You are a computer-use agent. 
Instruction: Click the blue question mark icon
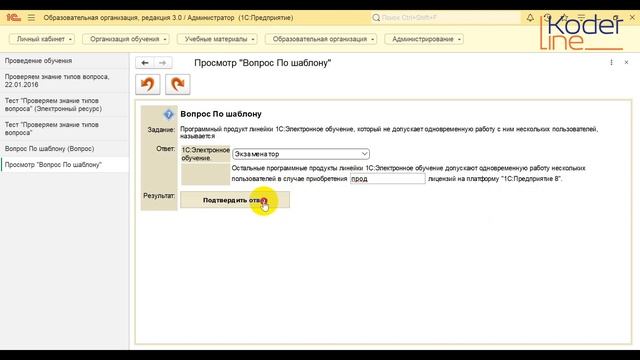[168, 114]
